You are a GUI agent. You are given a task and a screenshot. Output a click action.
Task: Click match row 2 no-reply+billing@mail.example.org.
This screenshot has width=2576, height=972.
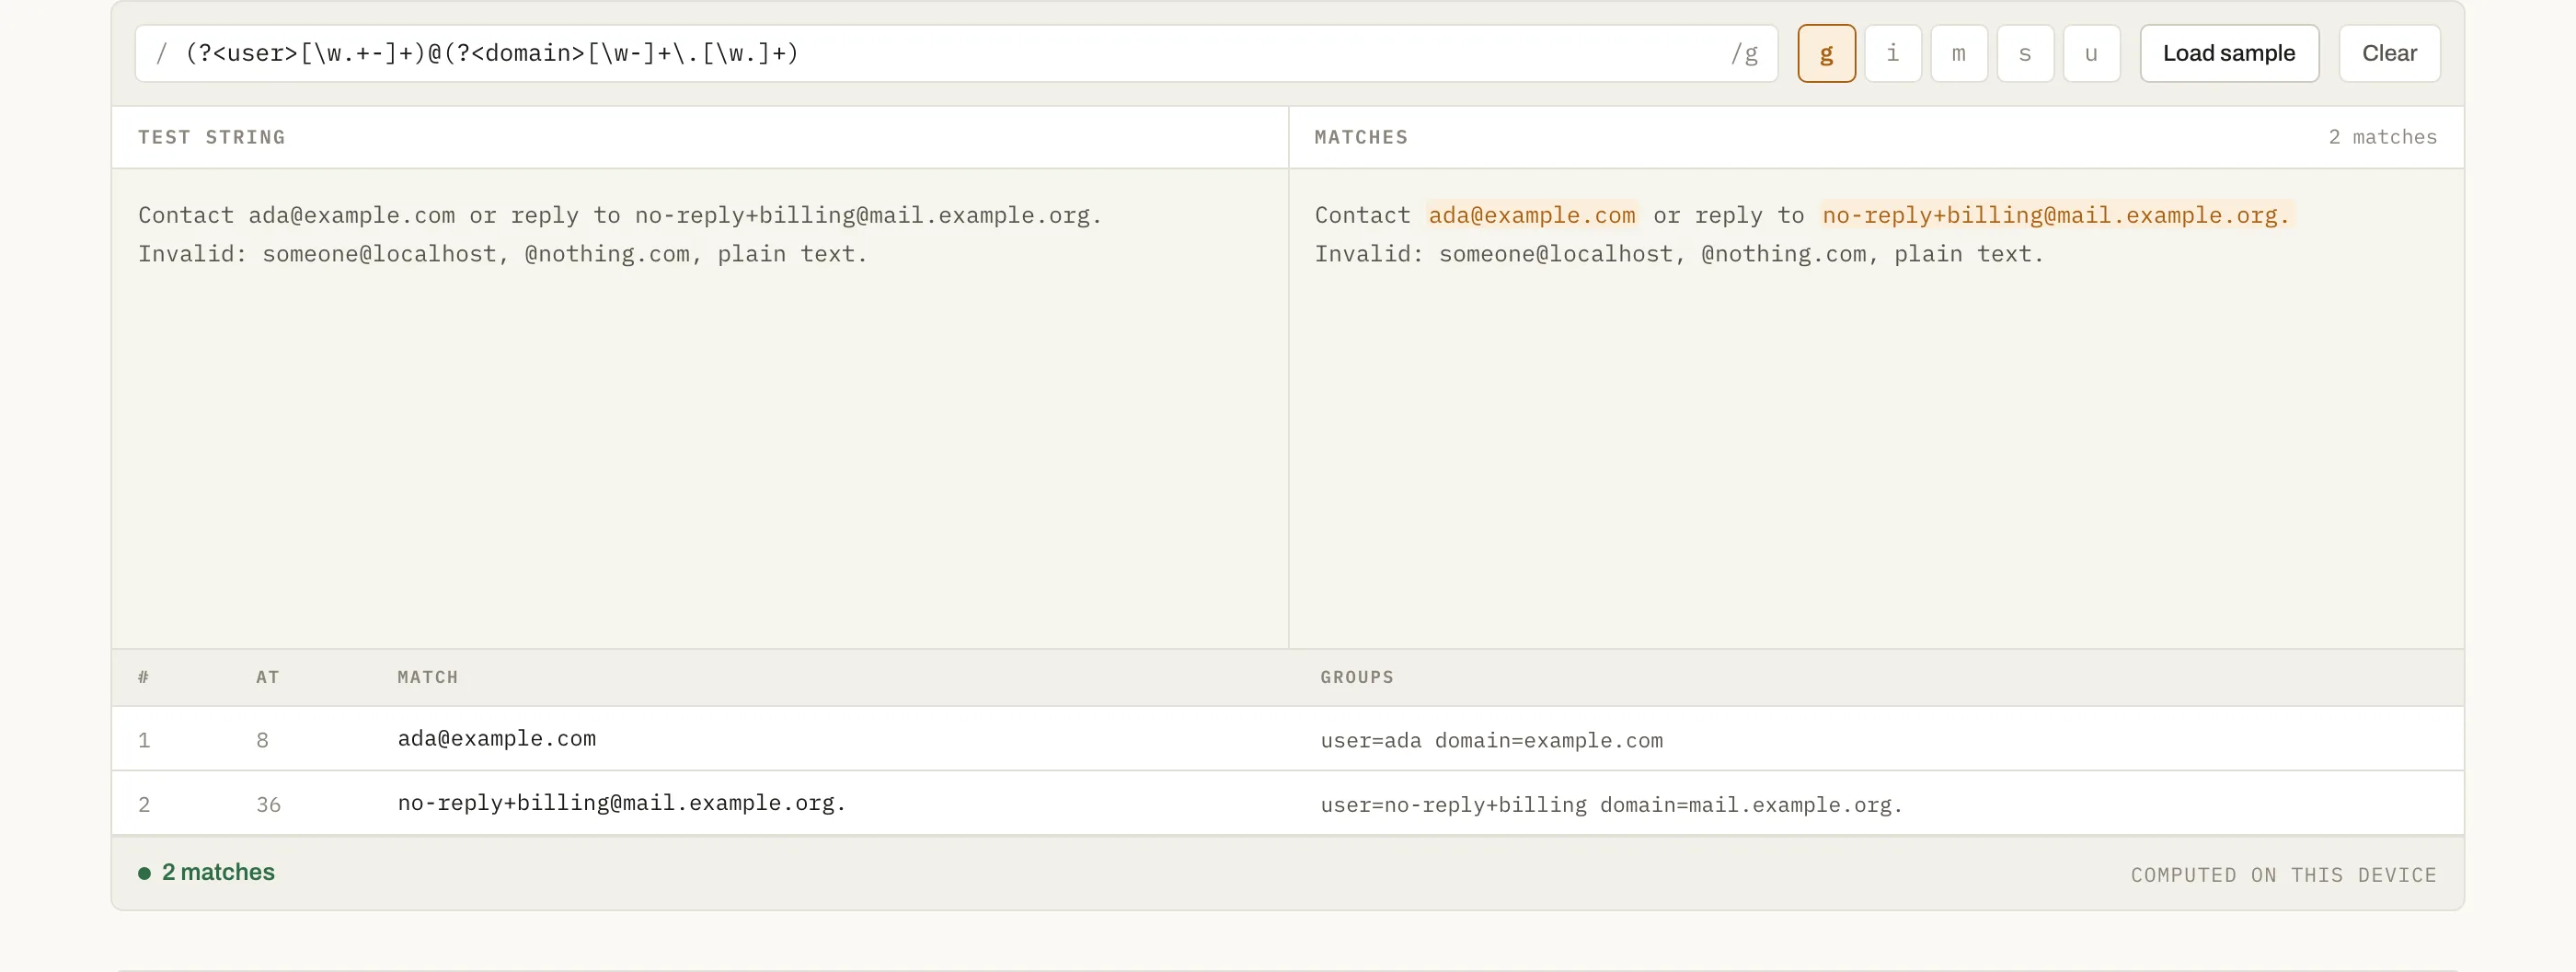1287,803
